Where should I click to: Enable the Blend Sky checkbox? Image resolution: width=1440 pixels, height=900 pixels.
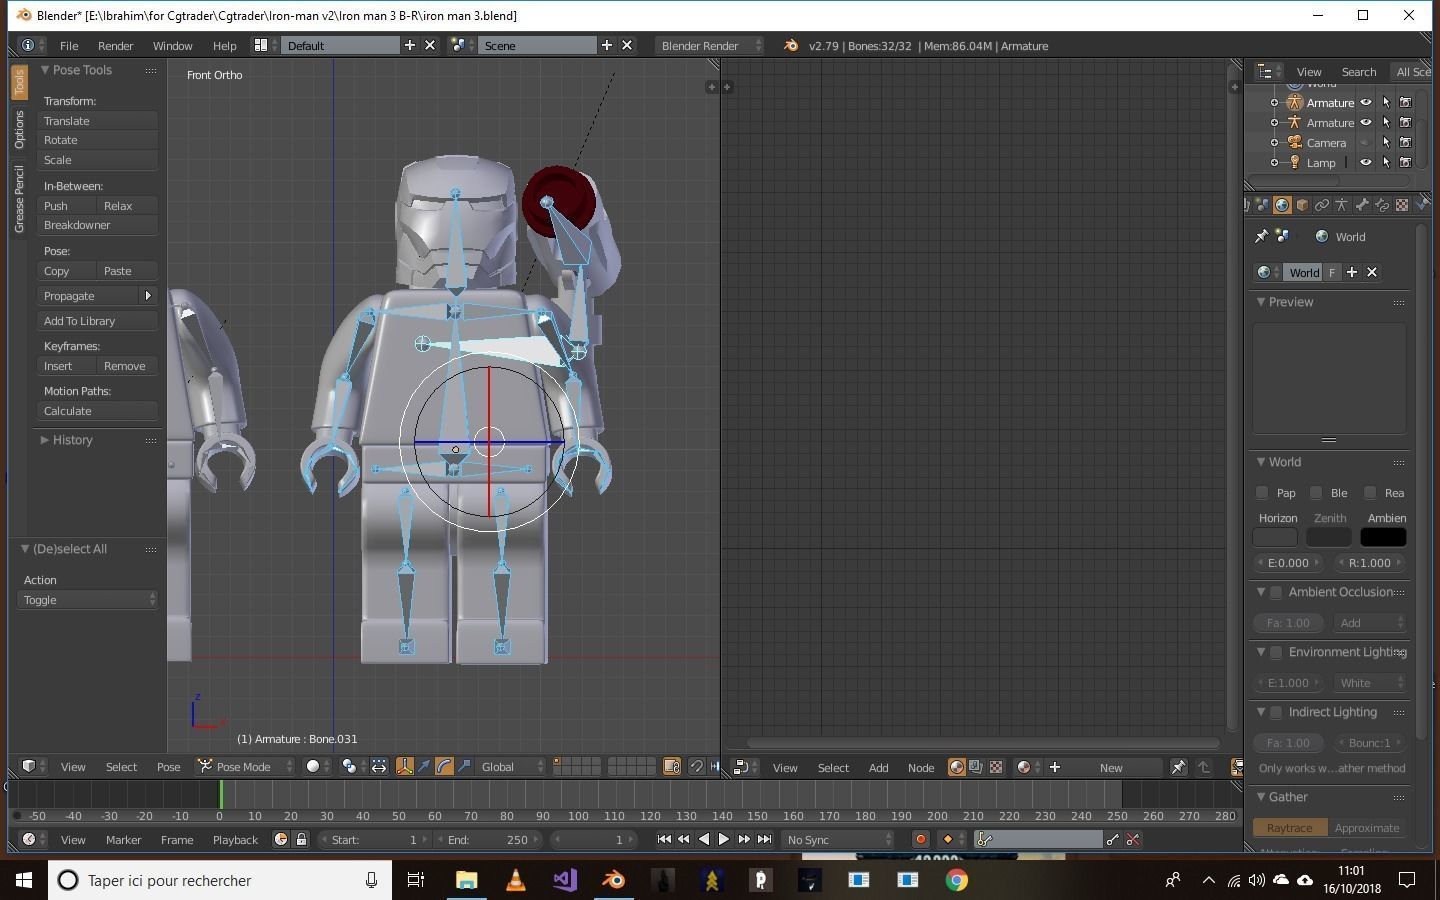click(1316, 493)
